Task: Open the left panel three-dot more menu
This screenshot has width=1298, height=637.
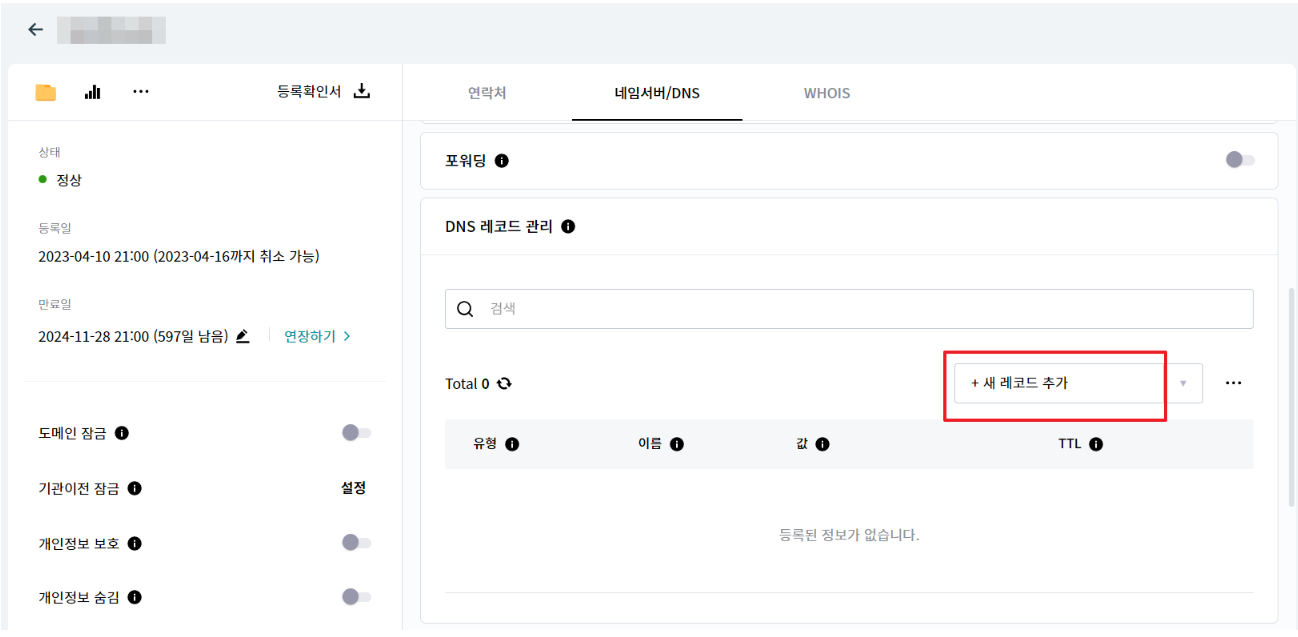Action: [x=141, y=92]
